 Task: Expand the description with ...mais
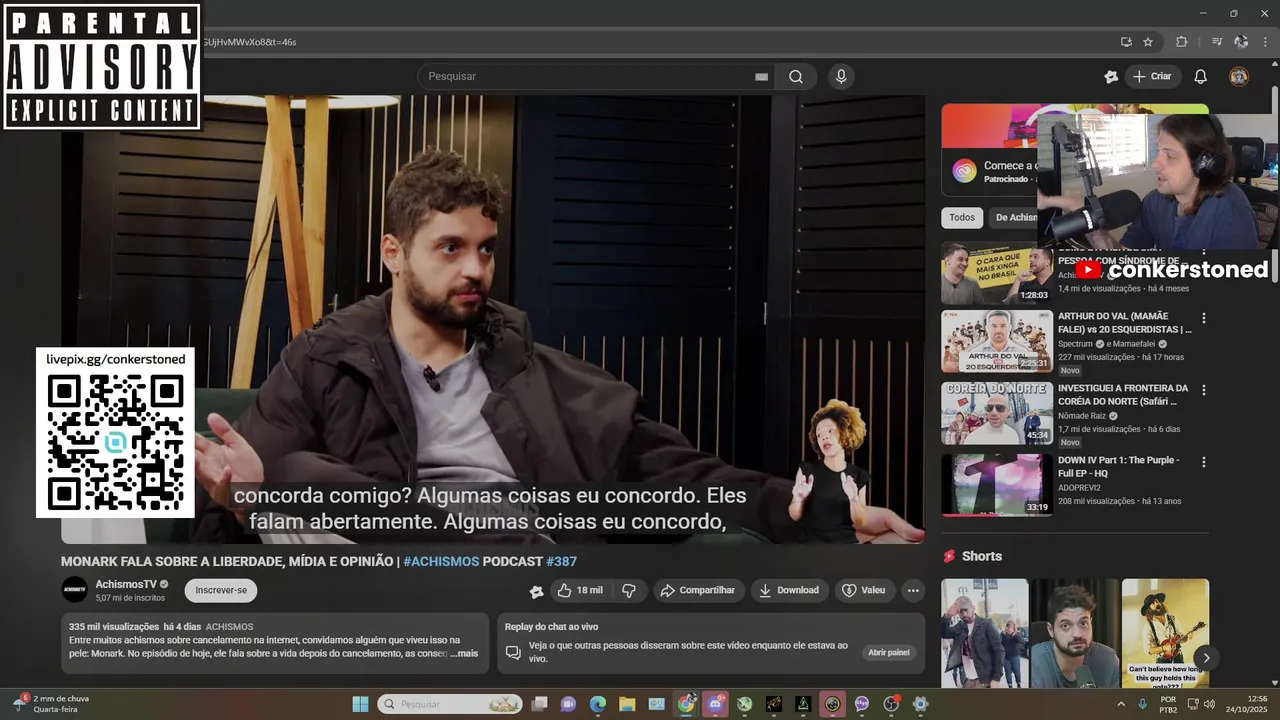(464, 654)
